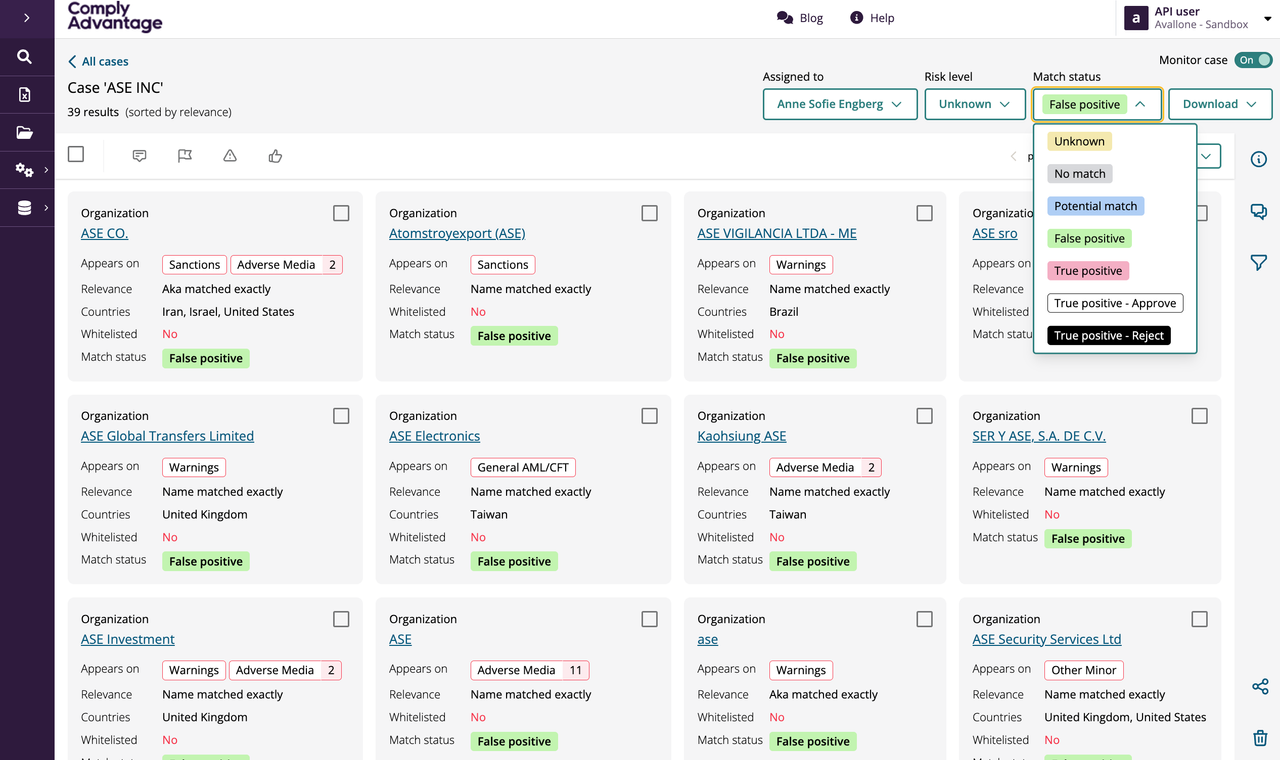The image size is (1280, 760).
Task: Choose True positive - Reject option
Action: click(1109, 335)
